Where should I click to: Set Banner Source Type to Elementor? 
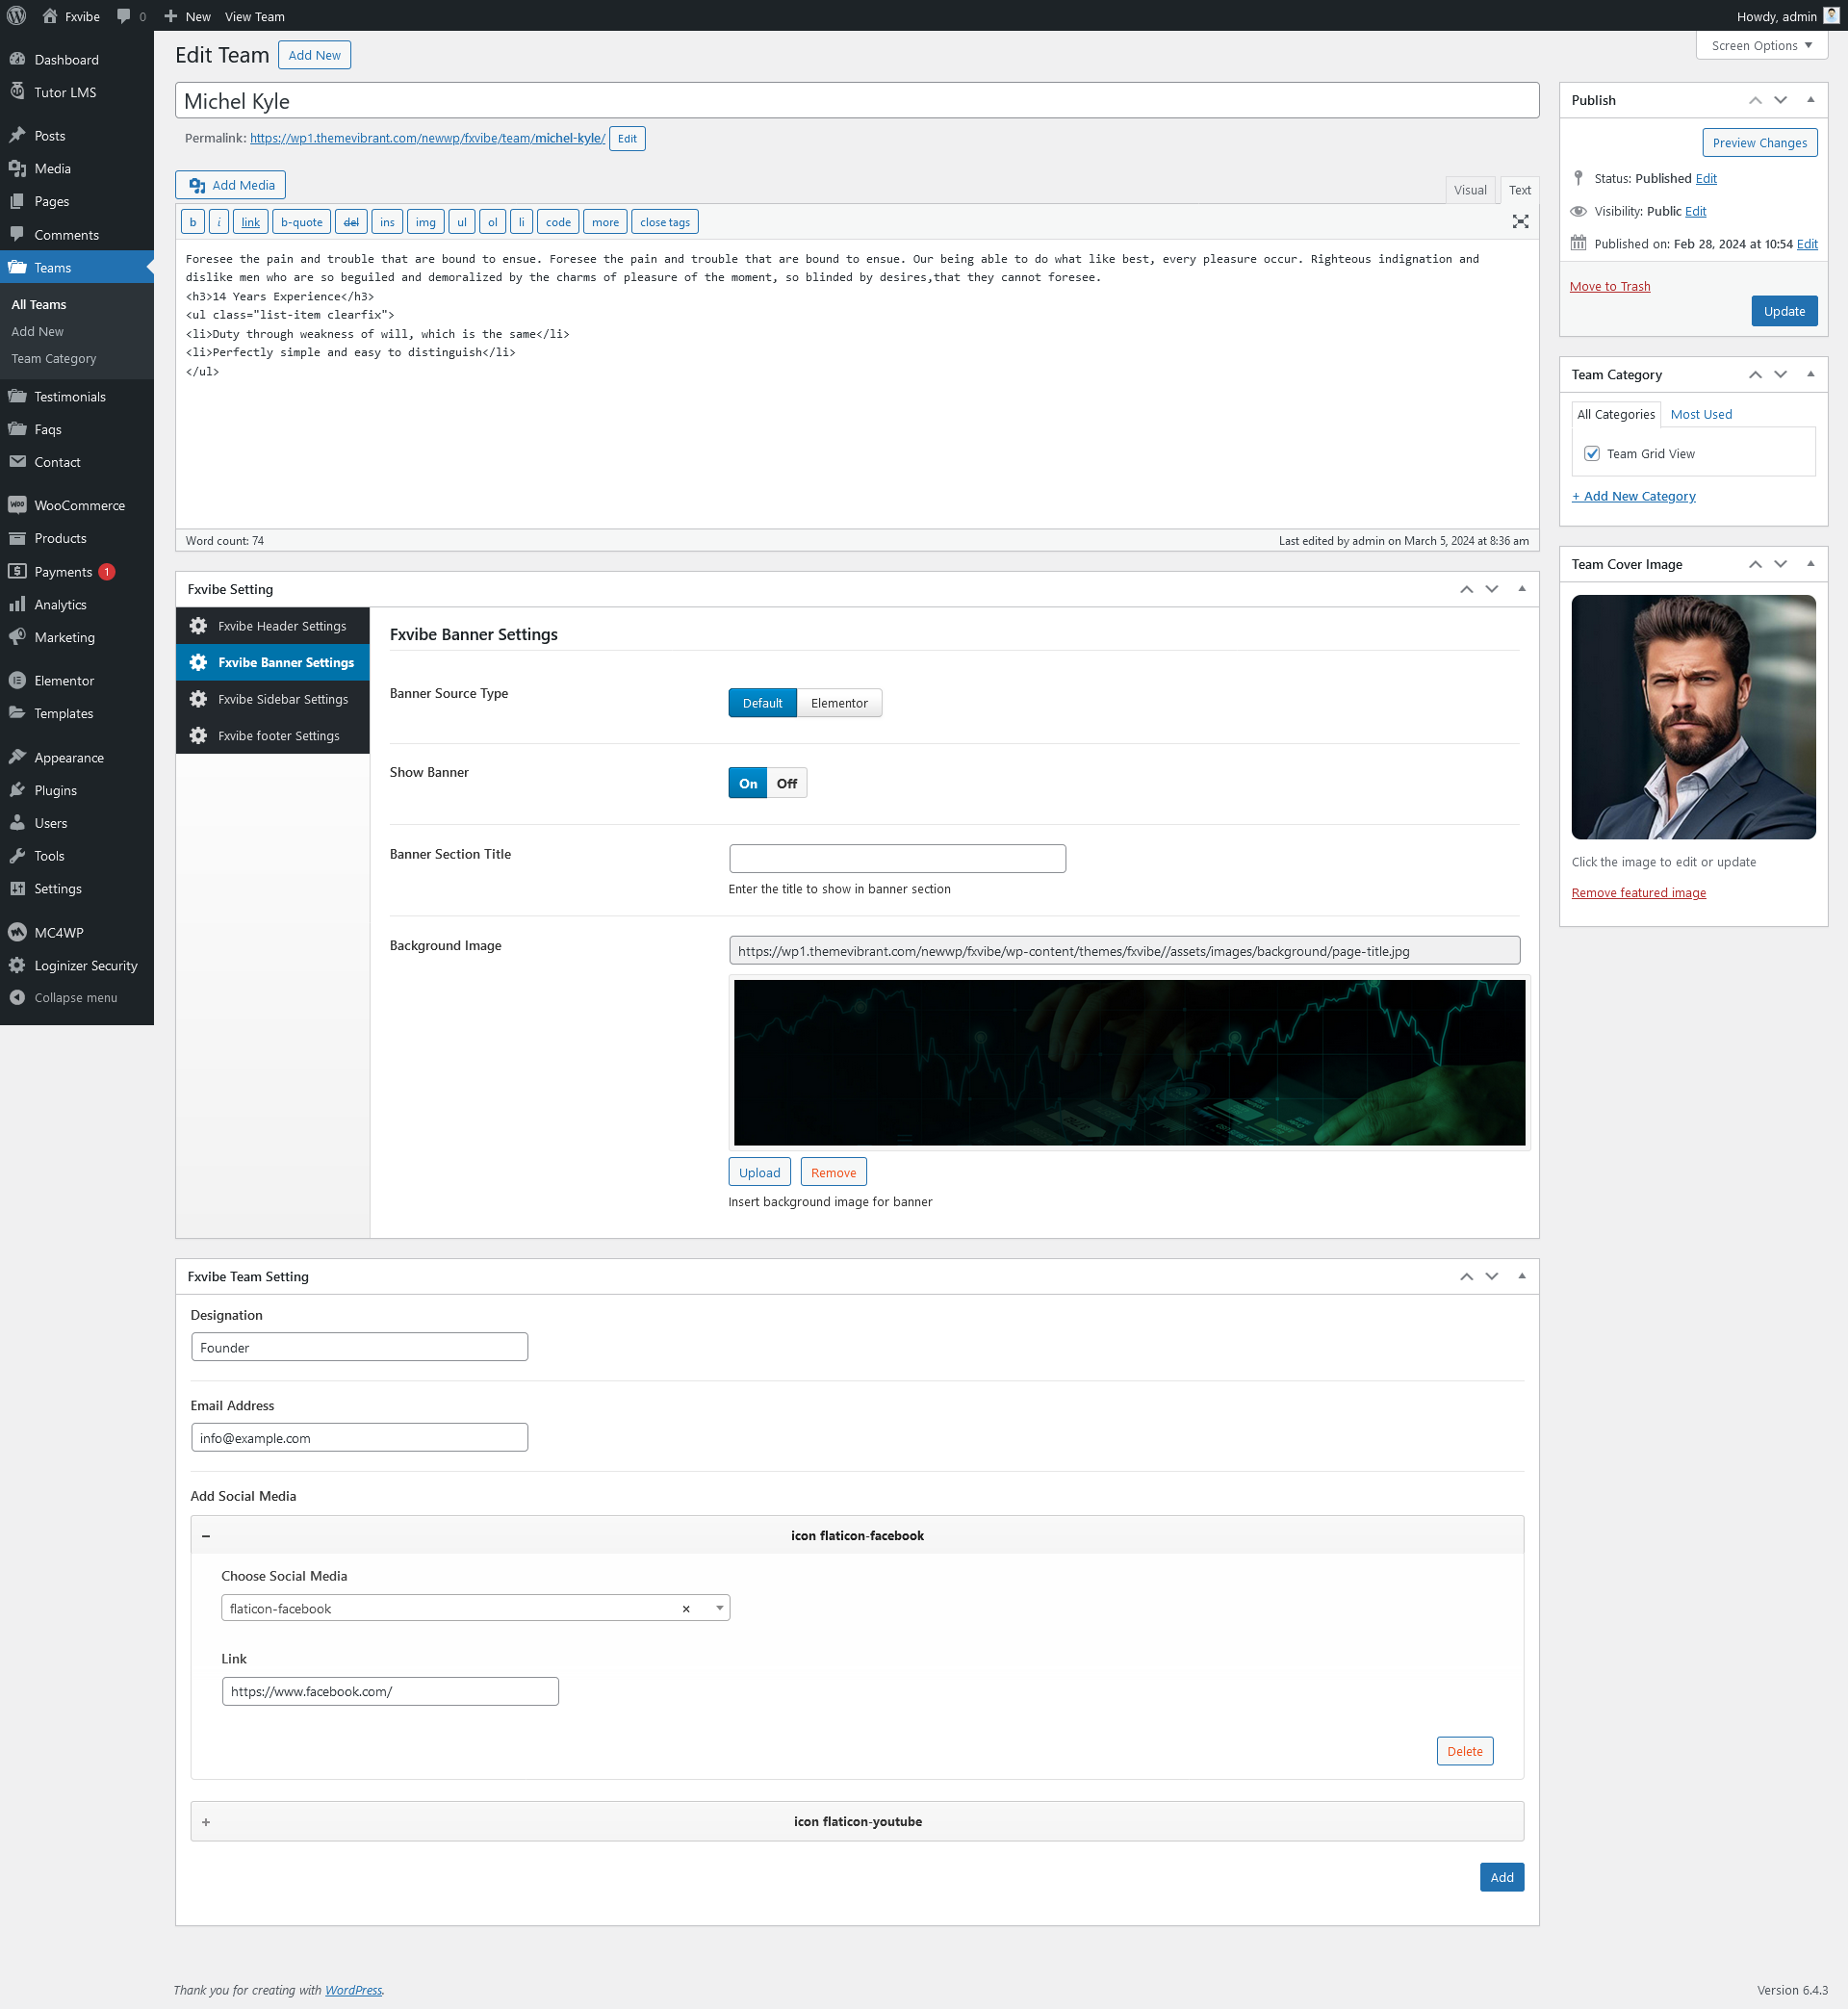coord(839,704)
